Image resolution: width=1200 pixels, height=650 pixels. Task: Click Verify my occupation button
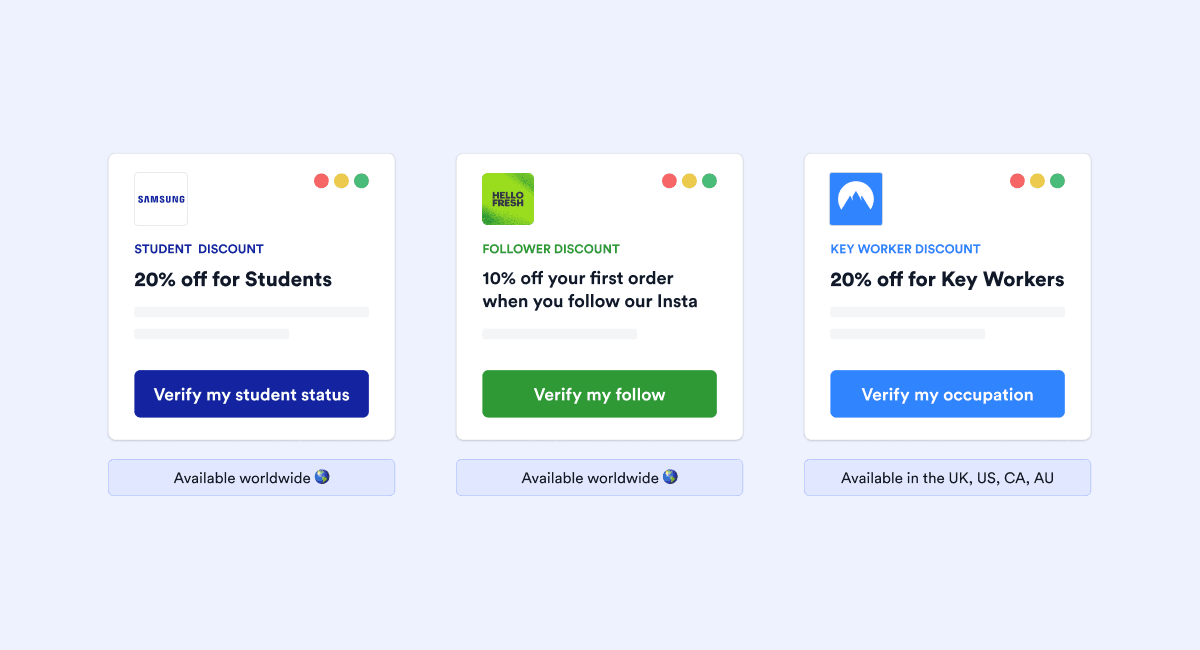pos(948,394)
